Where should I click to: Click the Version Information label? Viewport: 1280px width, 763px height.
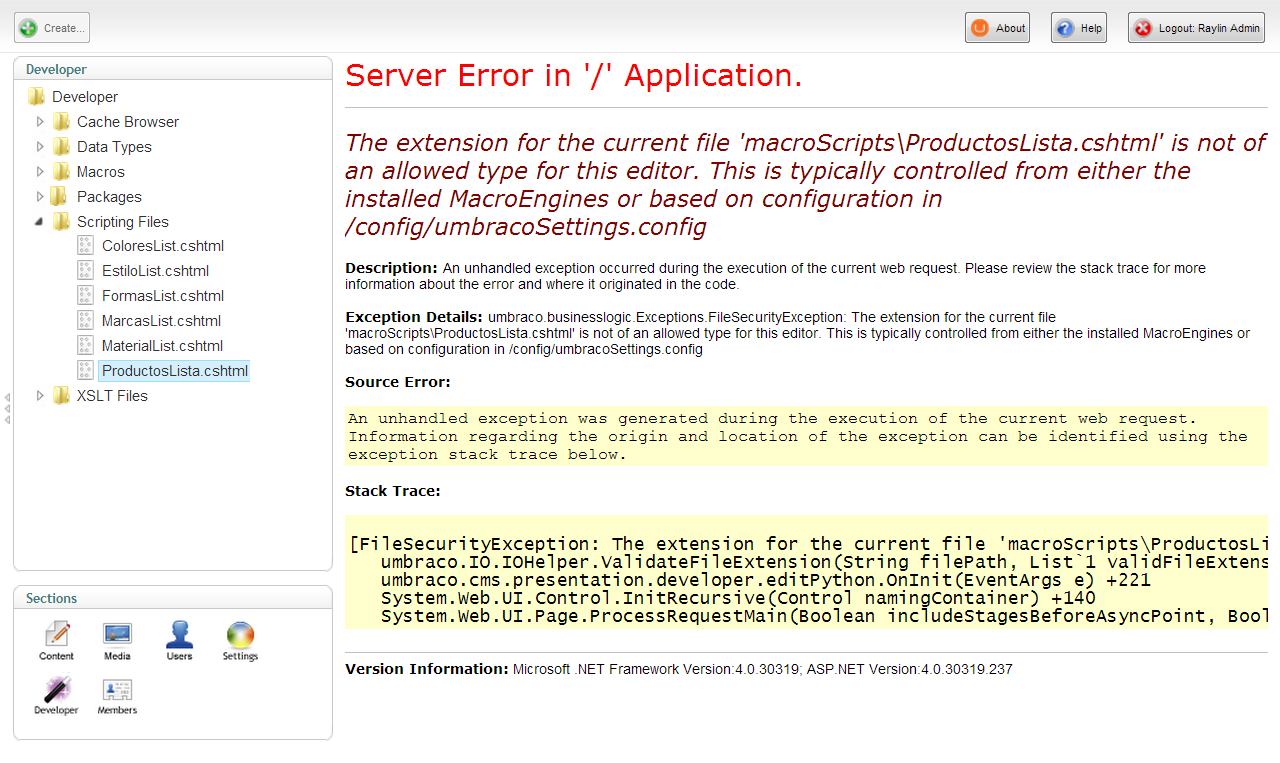(427, 669)
